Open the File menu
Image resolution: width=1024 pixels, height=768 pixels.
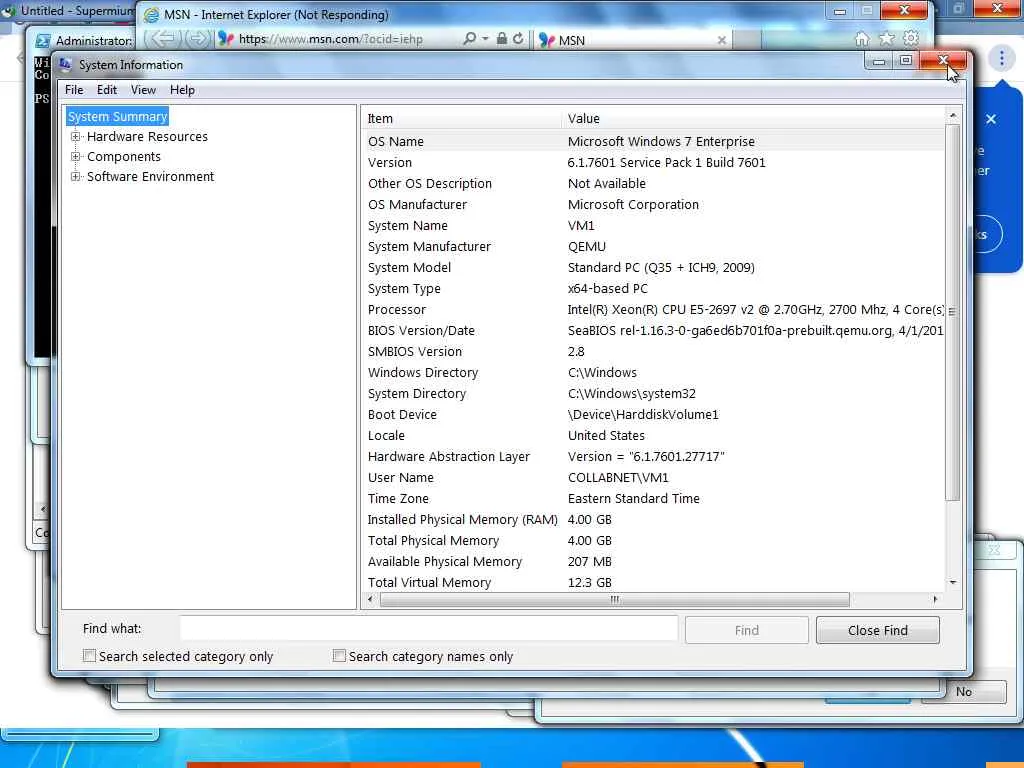(74, 90)
